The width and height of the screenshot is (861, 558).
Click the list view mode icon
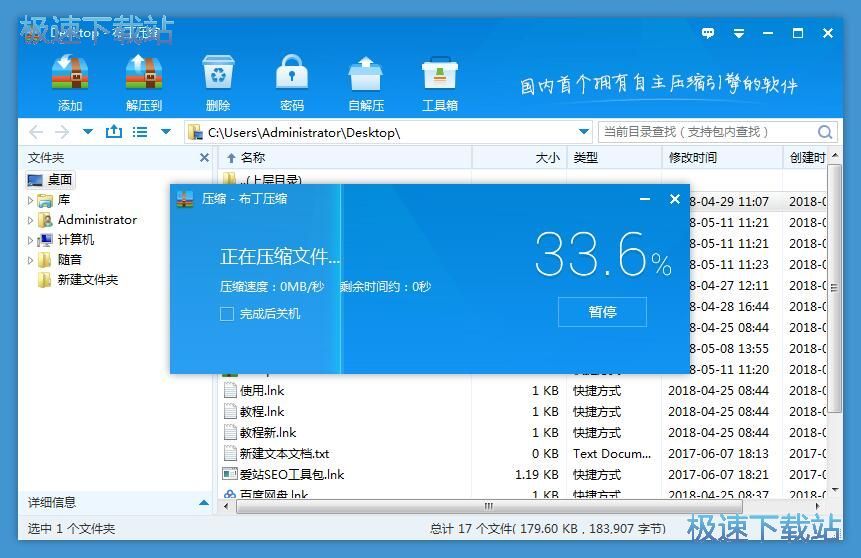pos(140,132)
